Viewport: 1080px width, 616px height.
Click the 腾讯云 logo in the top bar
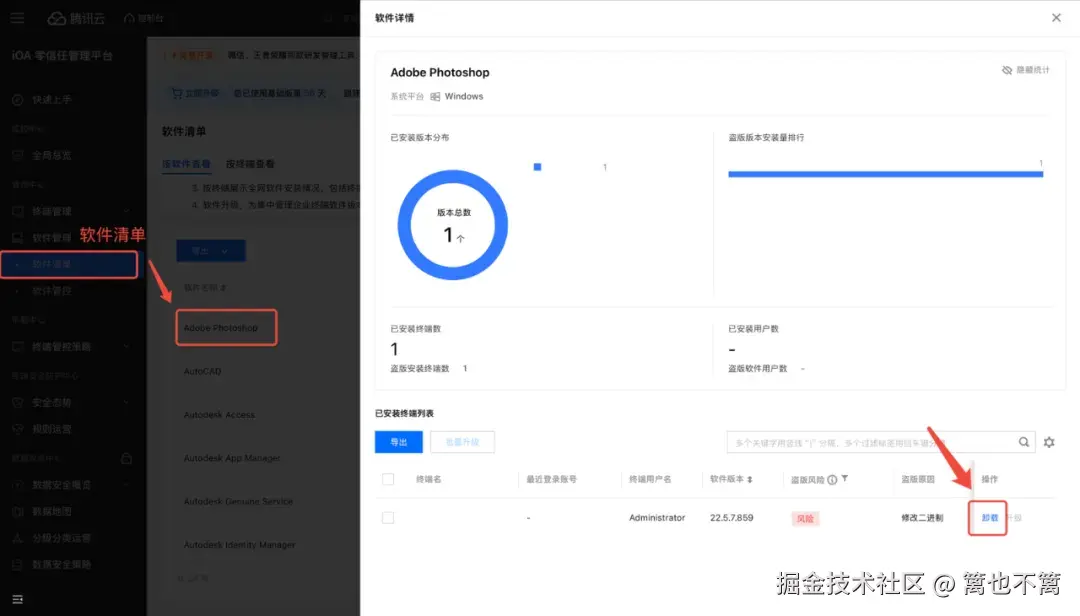[75, 17]
